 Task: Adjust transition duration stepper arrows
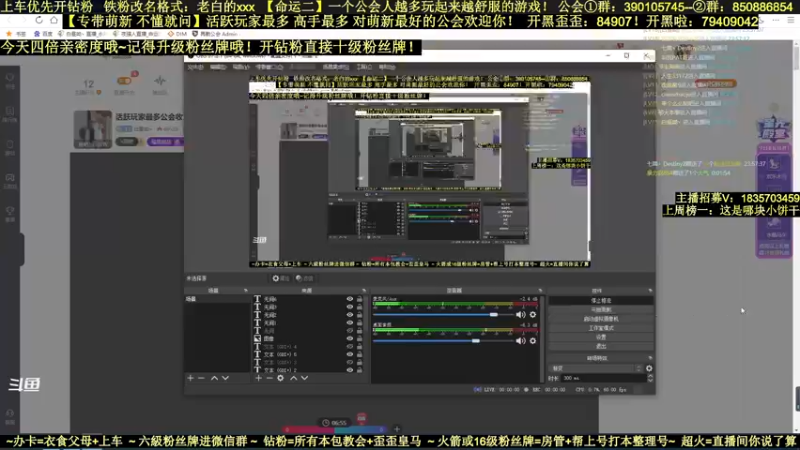coord(650,378)
